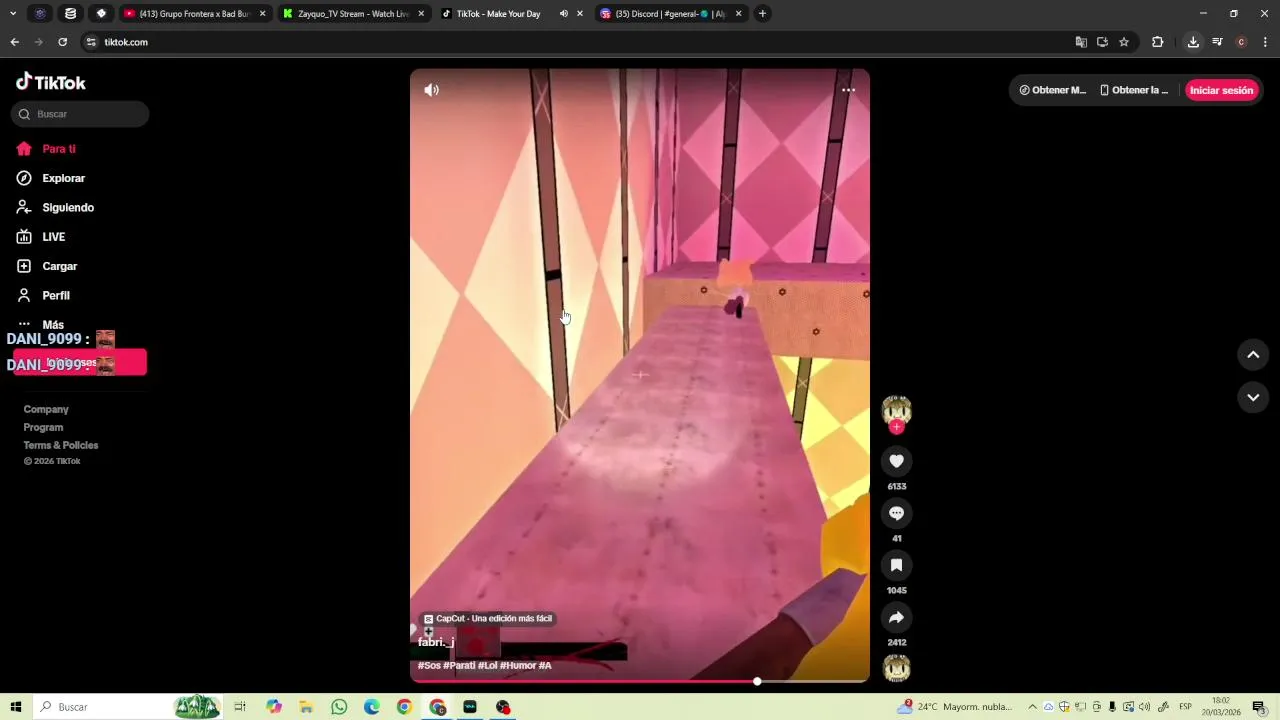Switch to Discord #general tab
The width and height of the screenshot is (1280, 720).
tap(671, 14)
